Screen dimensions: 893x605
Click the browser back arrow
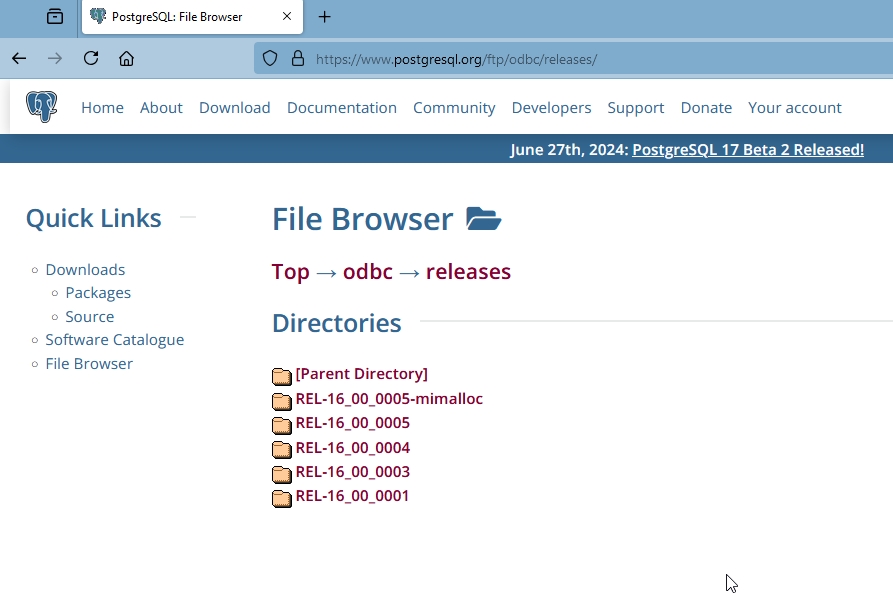[x=19, y=59]
